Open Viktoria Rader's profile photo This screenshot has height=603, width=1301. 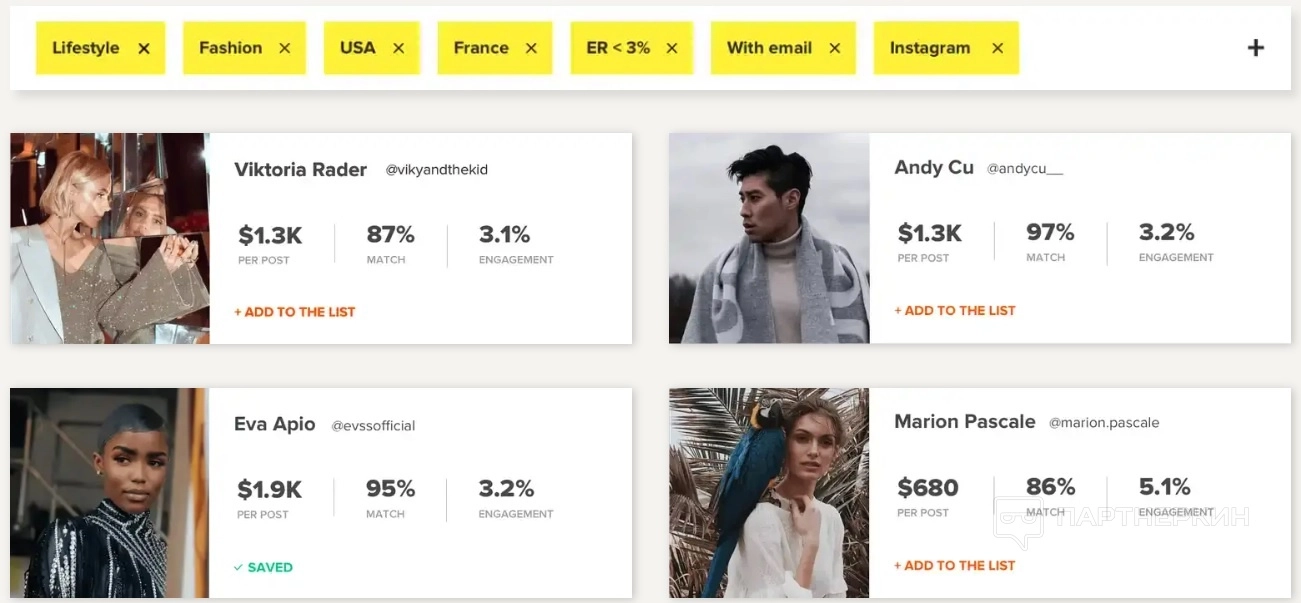point(110,238)
